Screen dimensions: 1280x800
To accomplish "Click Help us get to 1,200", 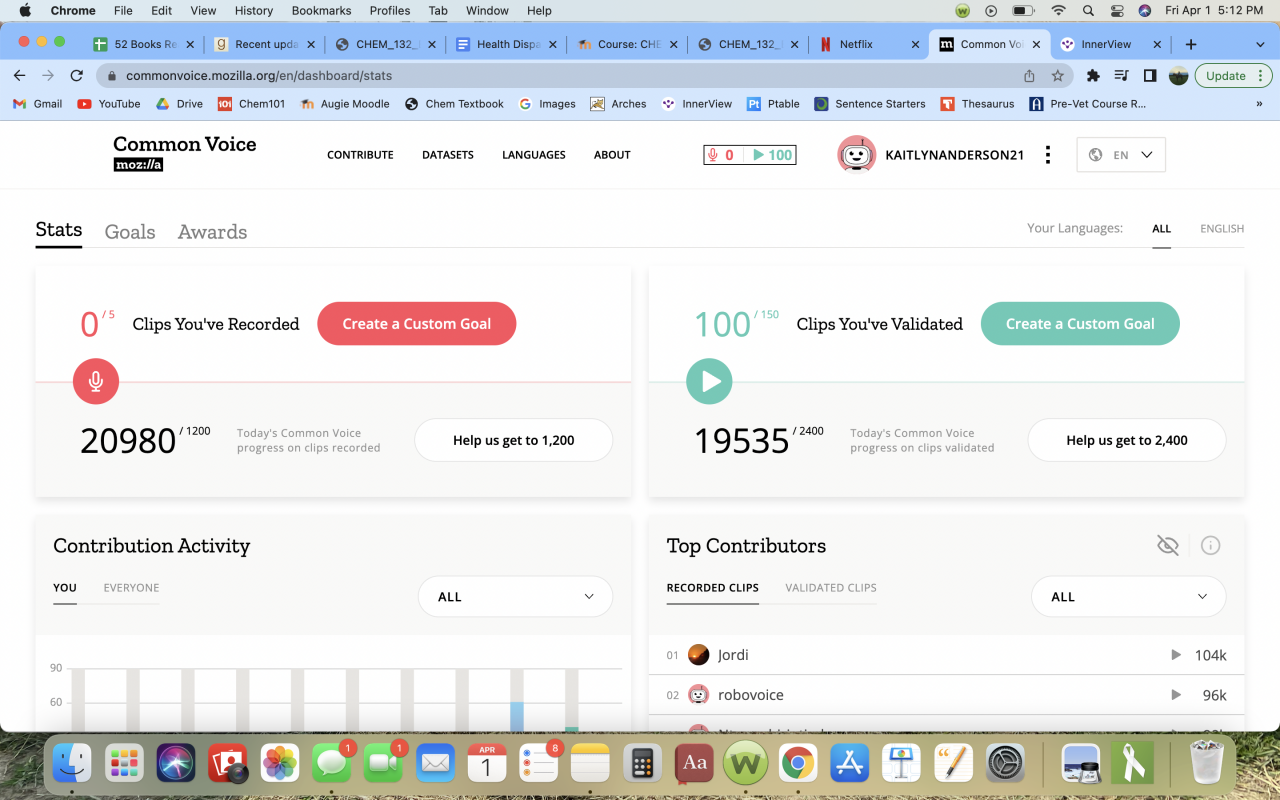I will [x=514, y=440].
